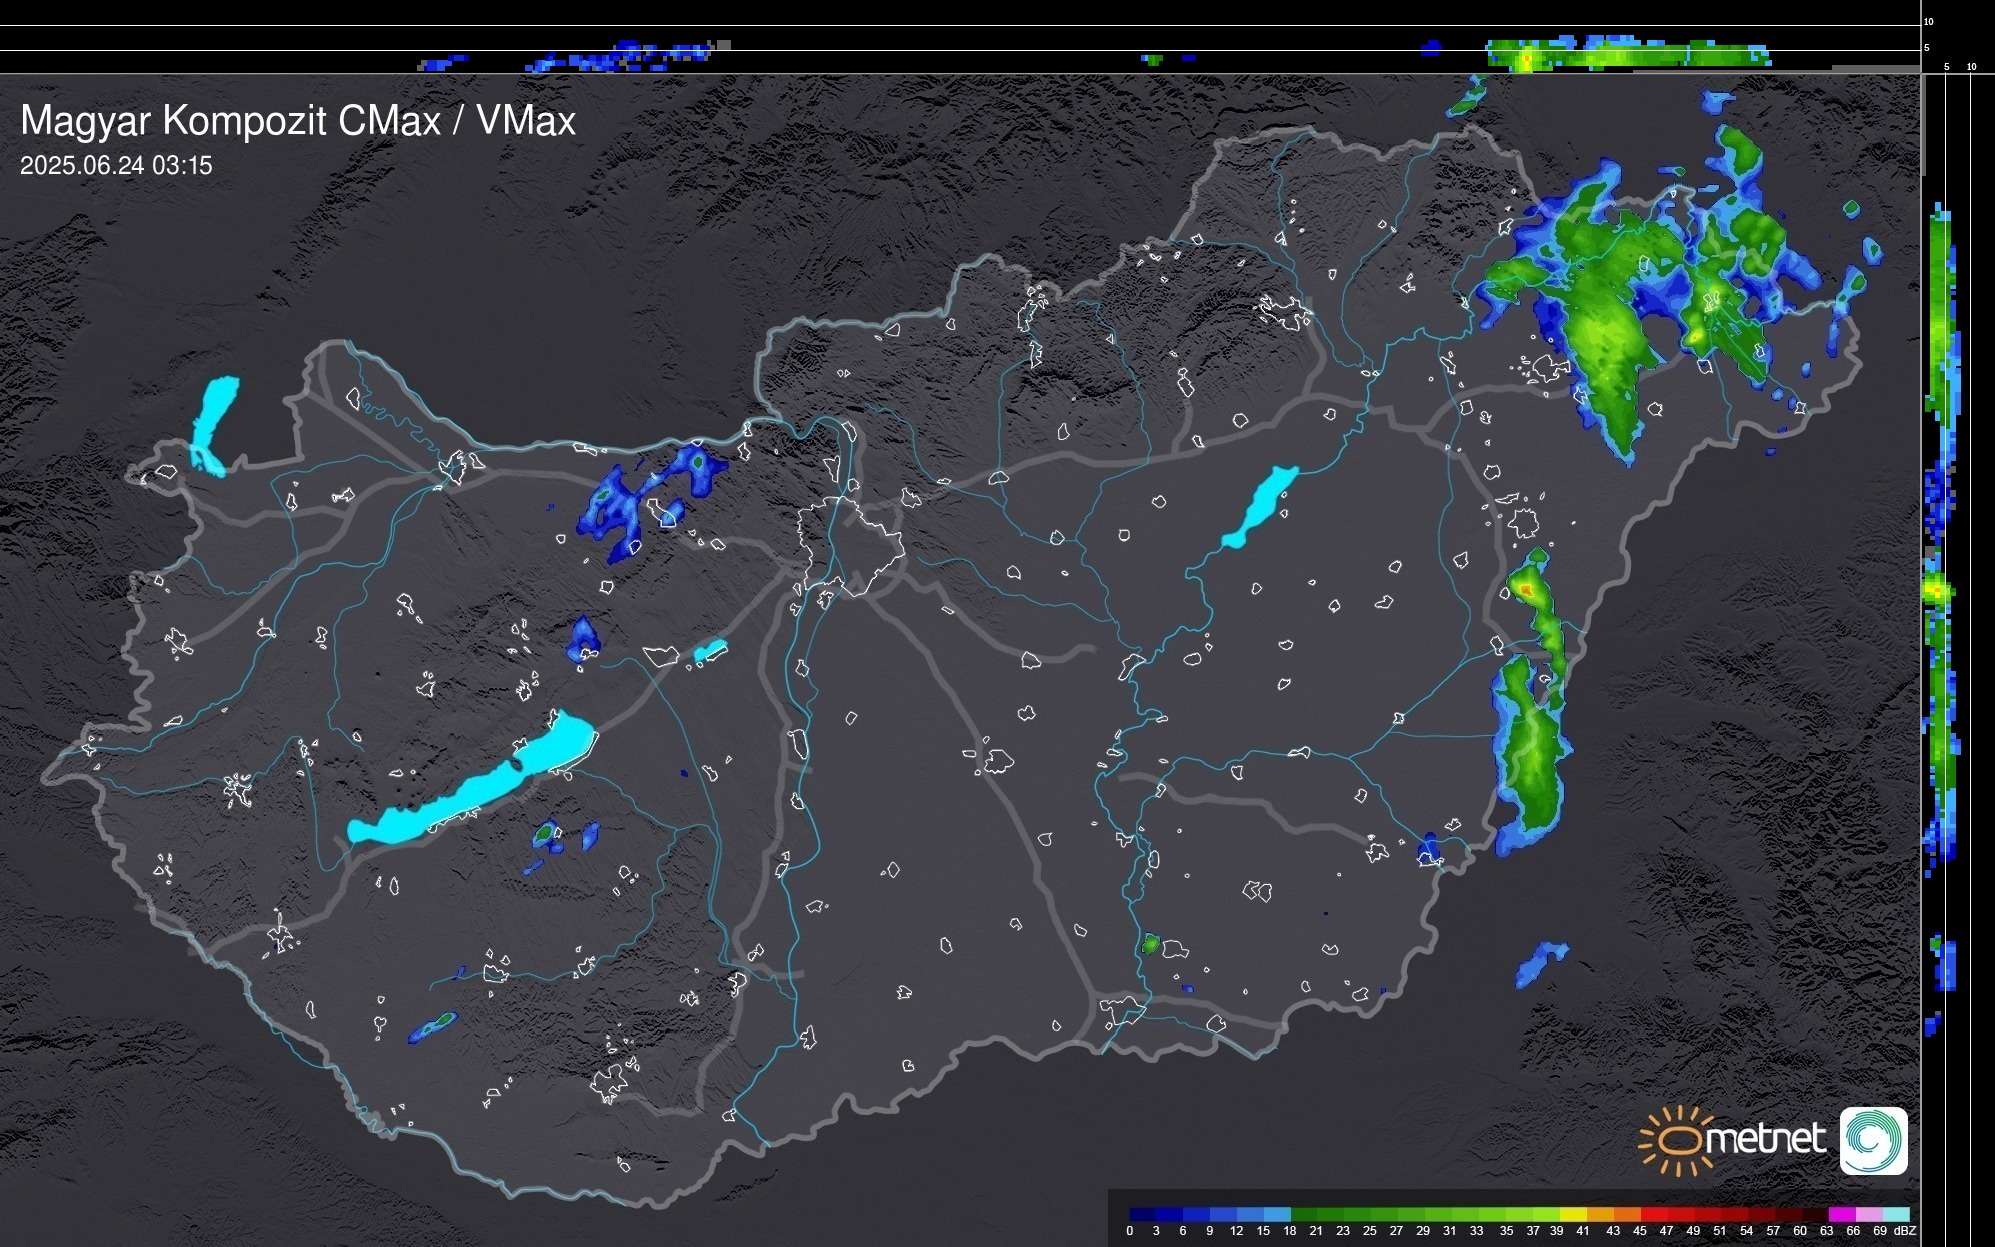
Task: Click the teal swirl app icon
Action: point(1873,1141)
